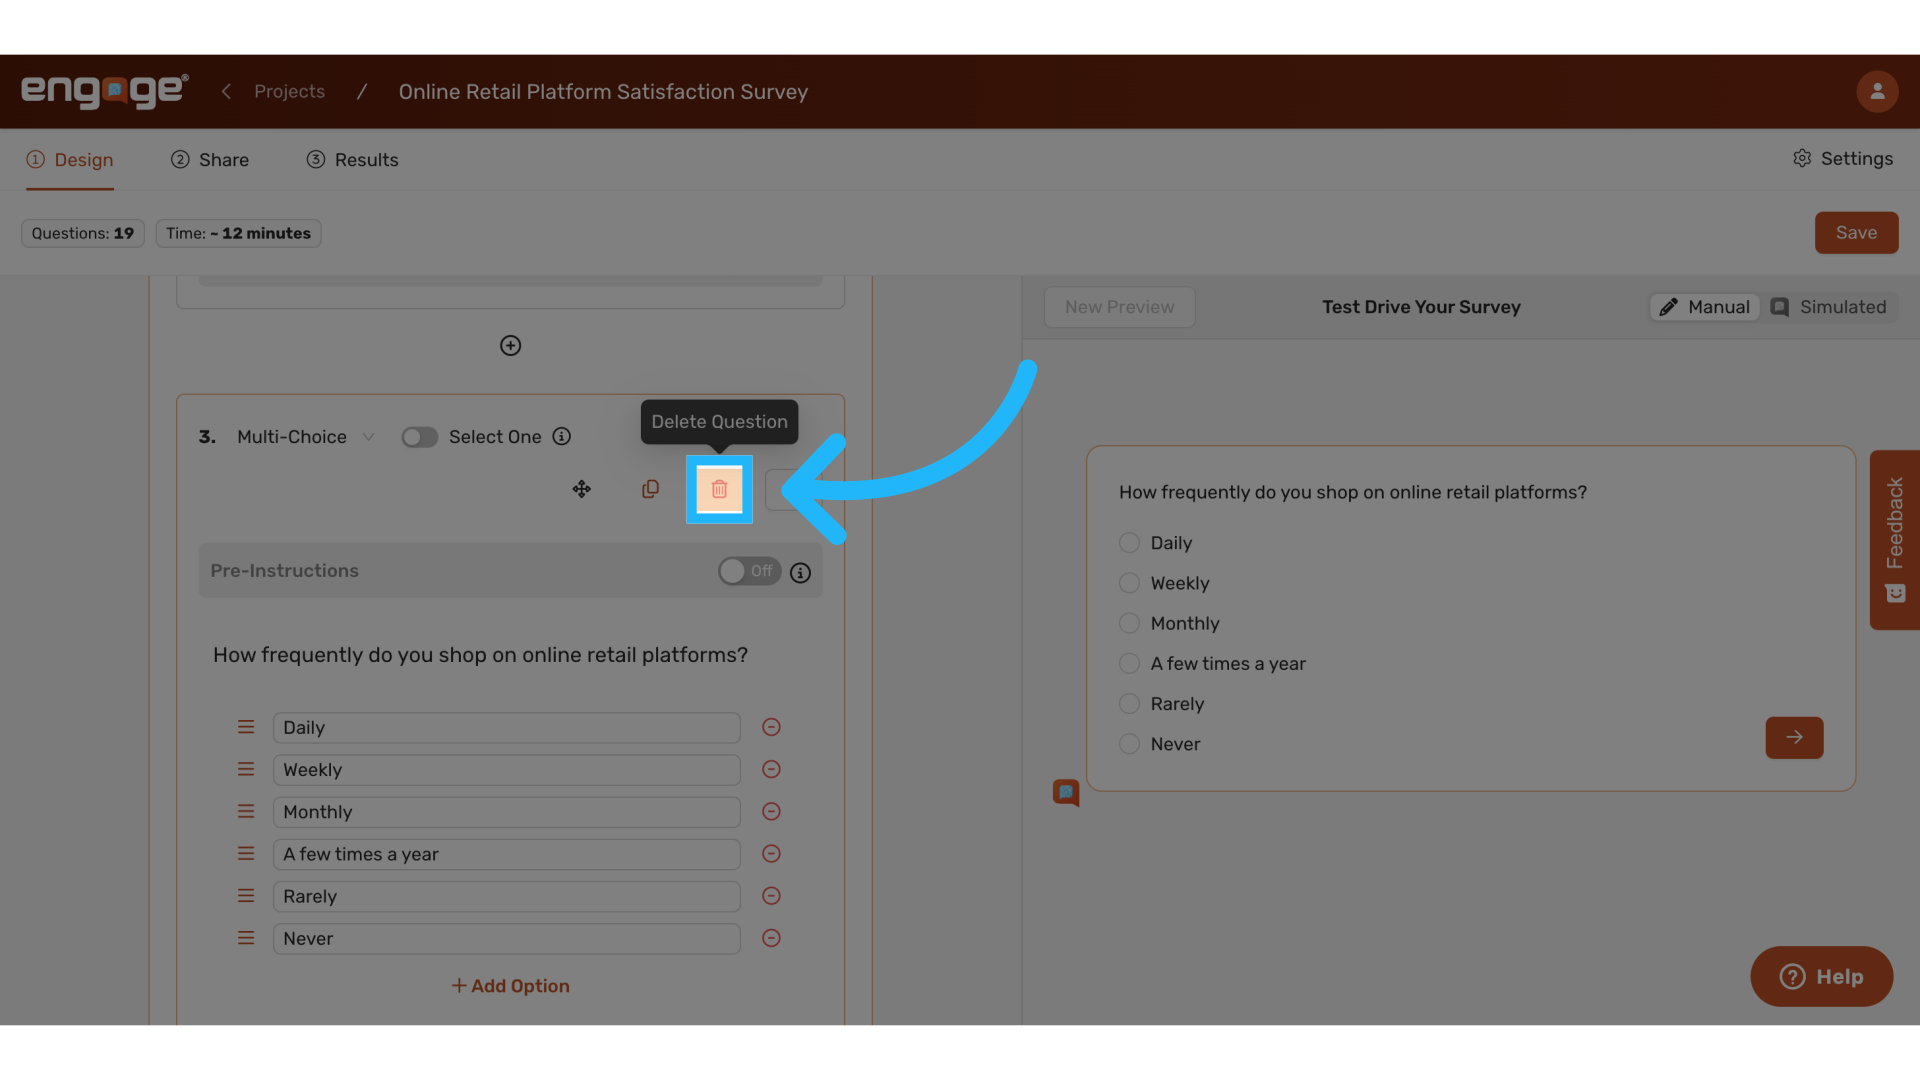Click the Weekly option text field
Viewport: 1920px width, 1080px height.
coord(506,770)
